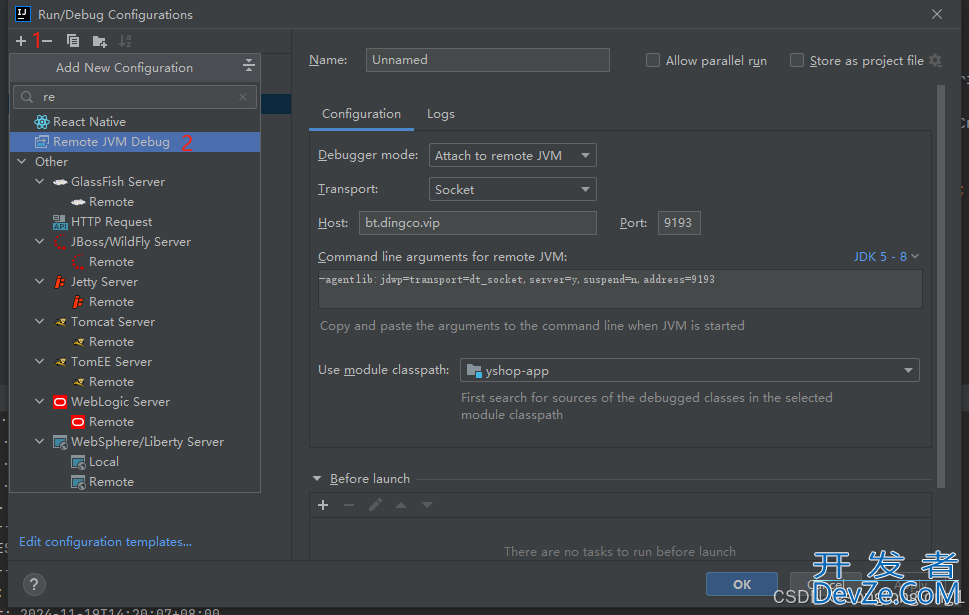Collapse the Jetty Server node
Viewport: 969px width, 615px height.
[x=40, y=282]
